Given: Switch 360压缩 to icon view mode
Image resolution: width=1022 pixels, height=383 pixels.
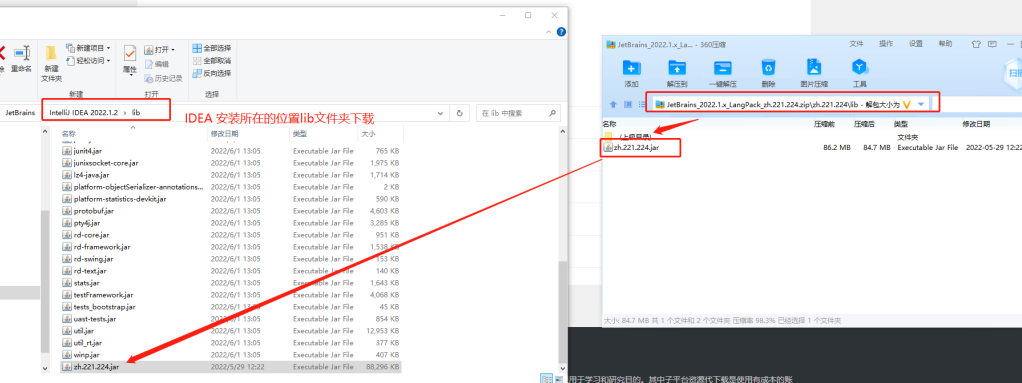Looking at the screenshot, I should [627, 104].
